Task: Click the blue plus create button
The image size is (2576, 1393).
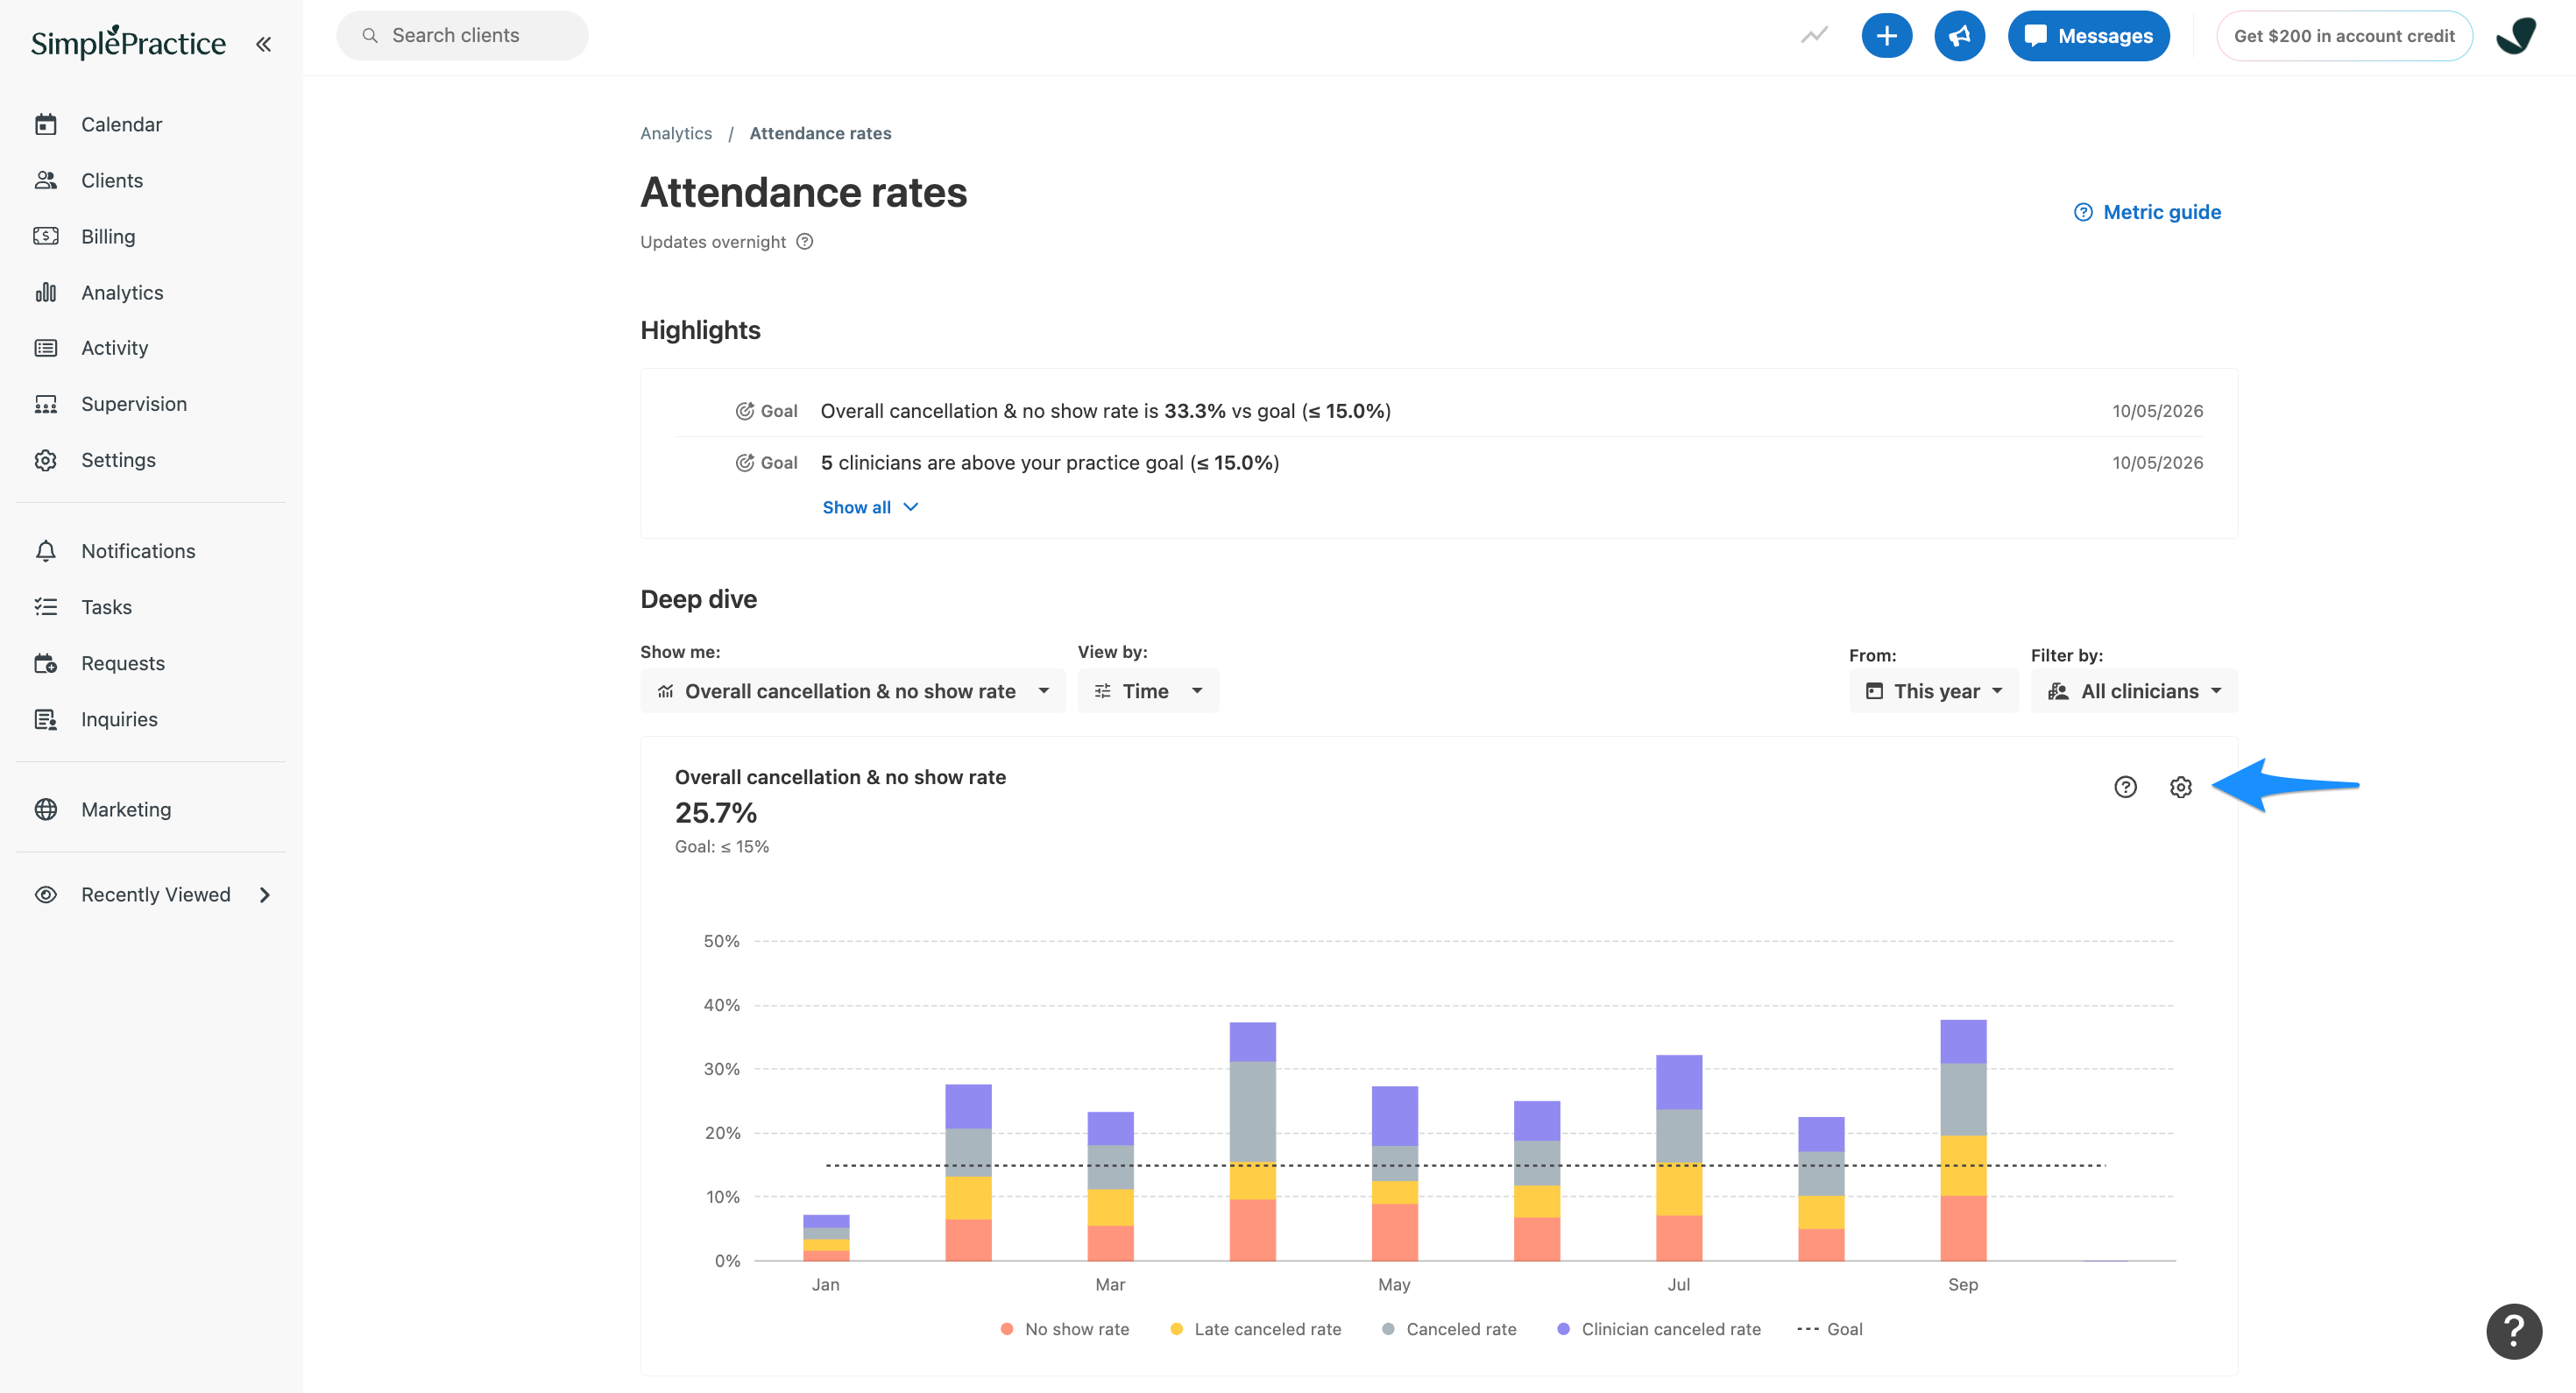Action: click(1886, 36)
